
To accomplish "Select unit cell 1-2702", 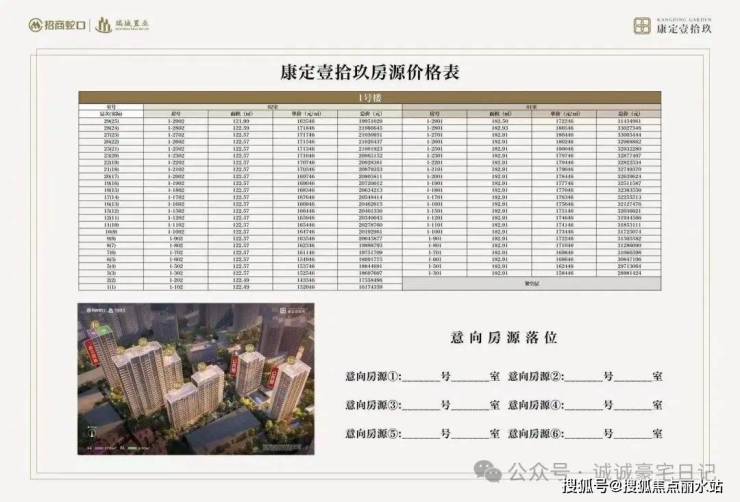I will (176, 135).
